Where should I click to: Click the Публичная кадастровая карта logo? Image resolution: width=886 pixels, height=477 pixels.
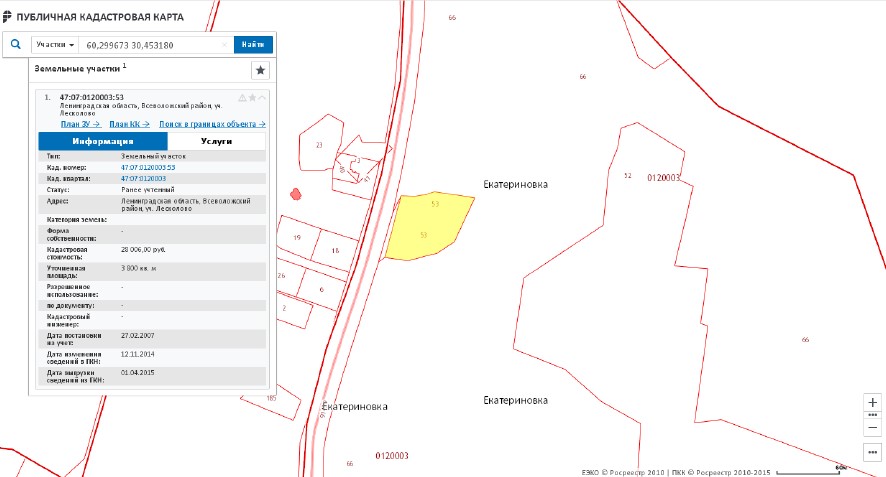point(93,17)
